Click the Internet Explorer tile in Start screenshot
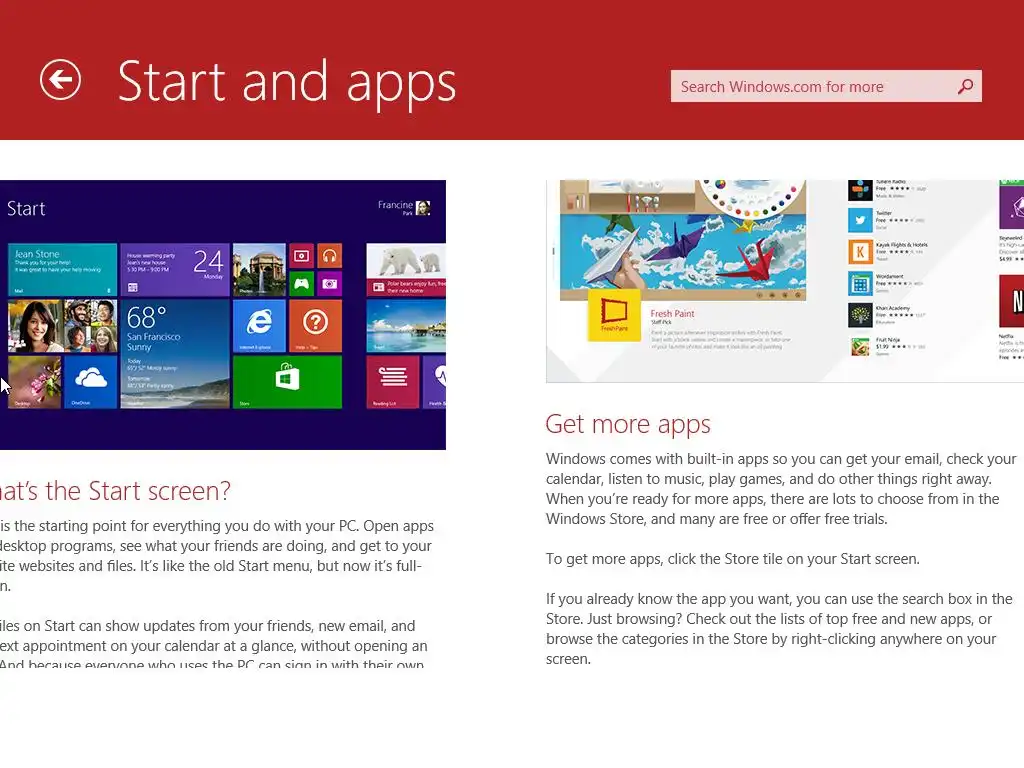Screen dimensions: 1024x768 pos(259,326)
